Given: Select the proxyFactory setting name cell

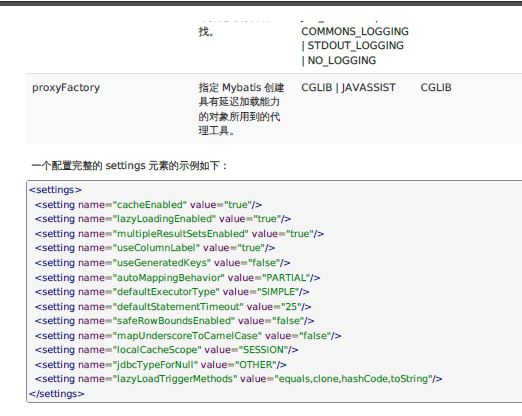Looking at the screenshot, I should click(x=66, y=88).
